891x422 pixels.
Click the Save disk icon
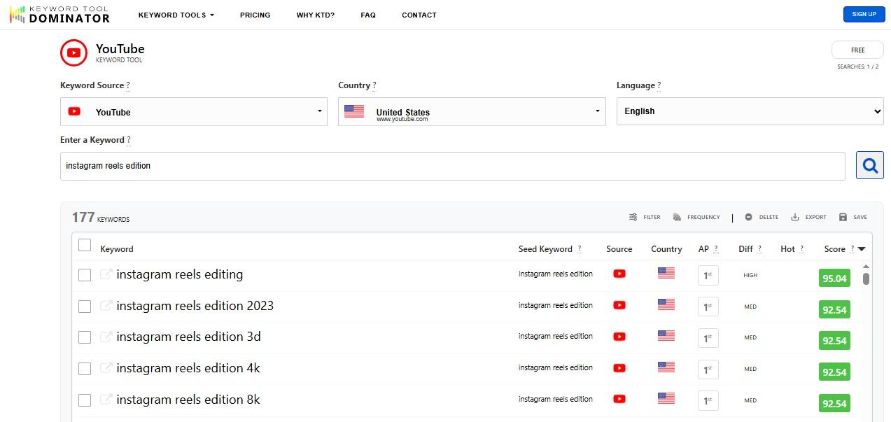coord(843,217)
